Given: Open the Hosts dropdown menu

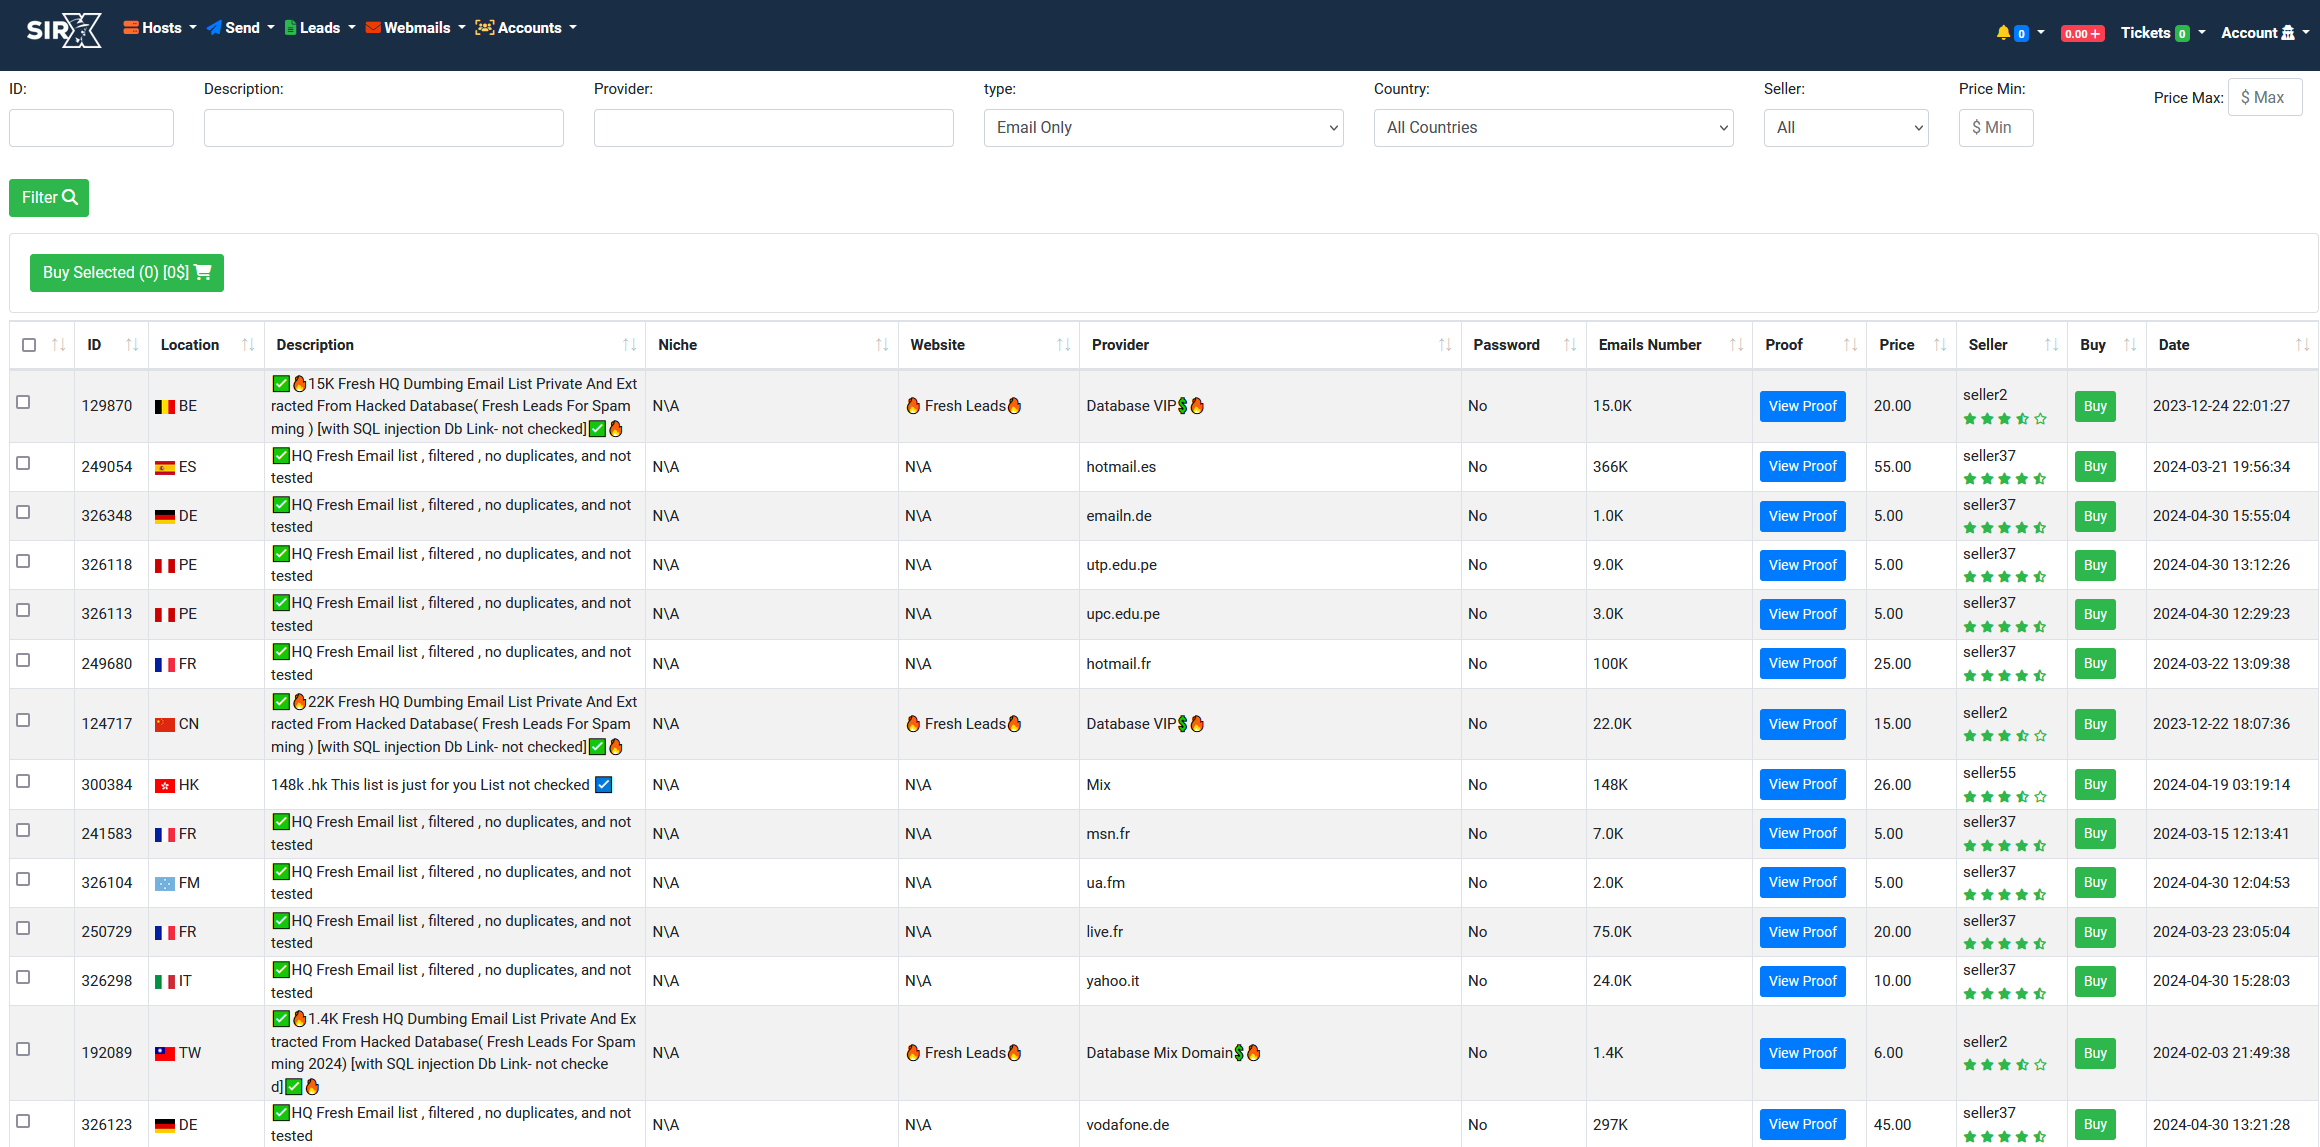Looking at the screenshot, I should 158,27.
